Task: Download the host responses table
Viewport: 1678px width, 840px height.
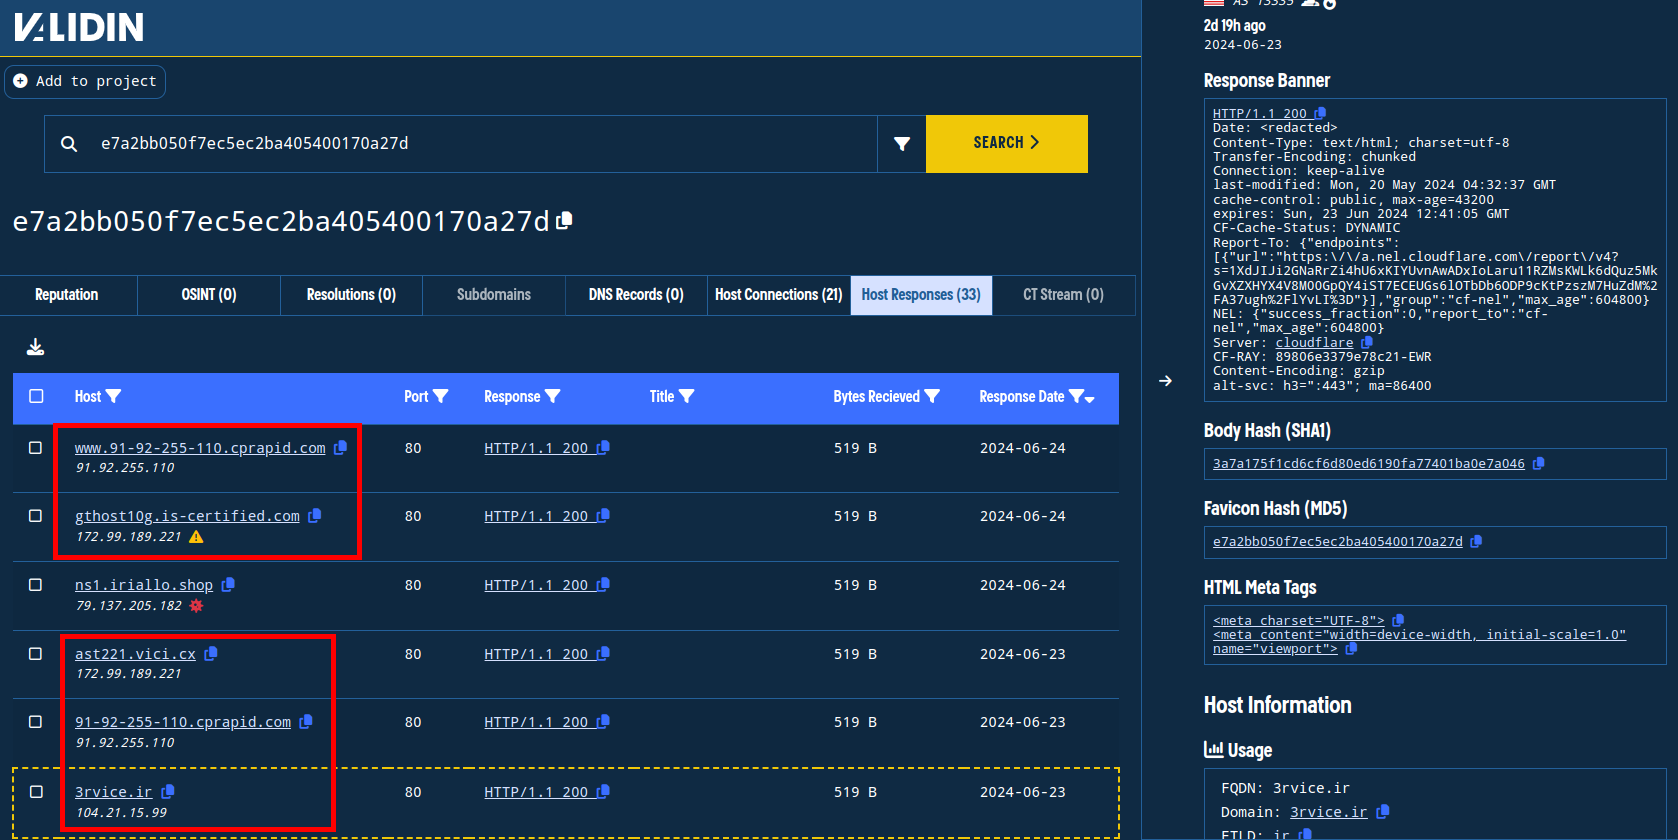Action: pos(35,347)
